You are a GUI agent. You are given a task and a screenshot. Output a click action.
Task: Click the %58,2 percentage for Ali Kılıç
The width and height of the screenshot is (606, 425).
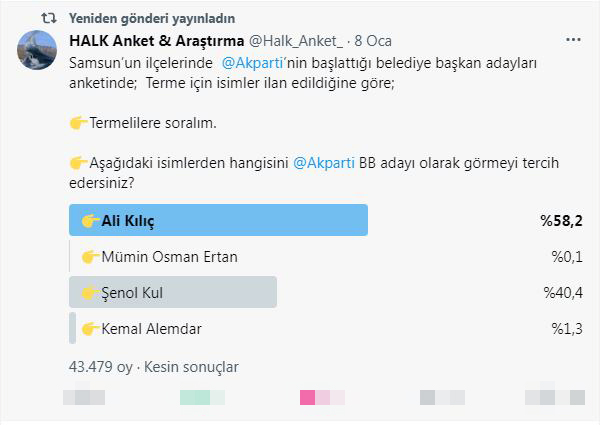click(x=562, y=221)
